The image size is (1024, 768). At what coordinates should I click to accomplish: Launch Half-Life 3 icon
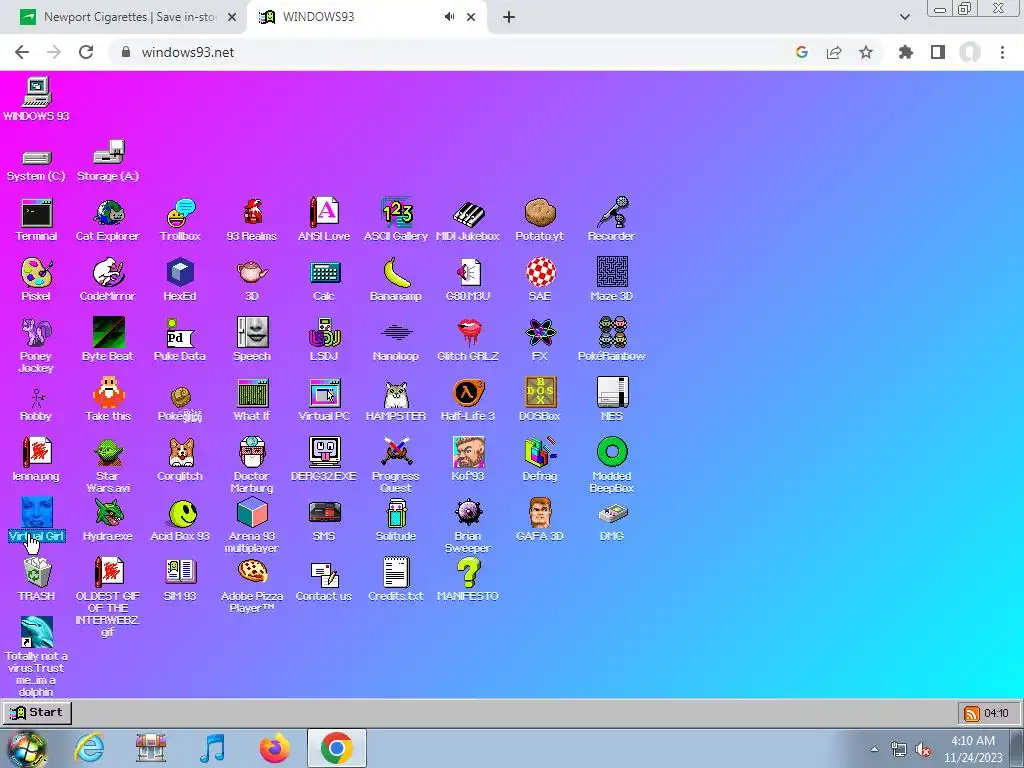[x=468, y=400]
